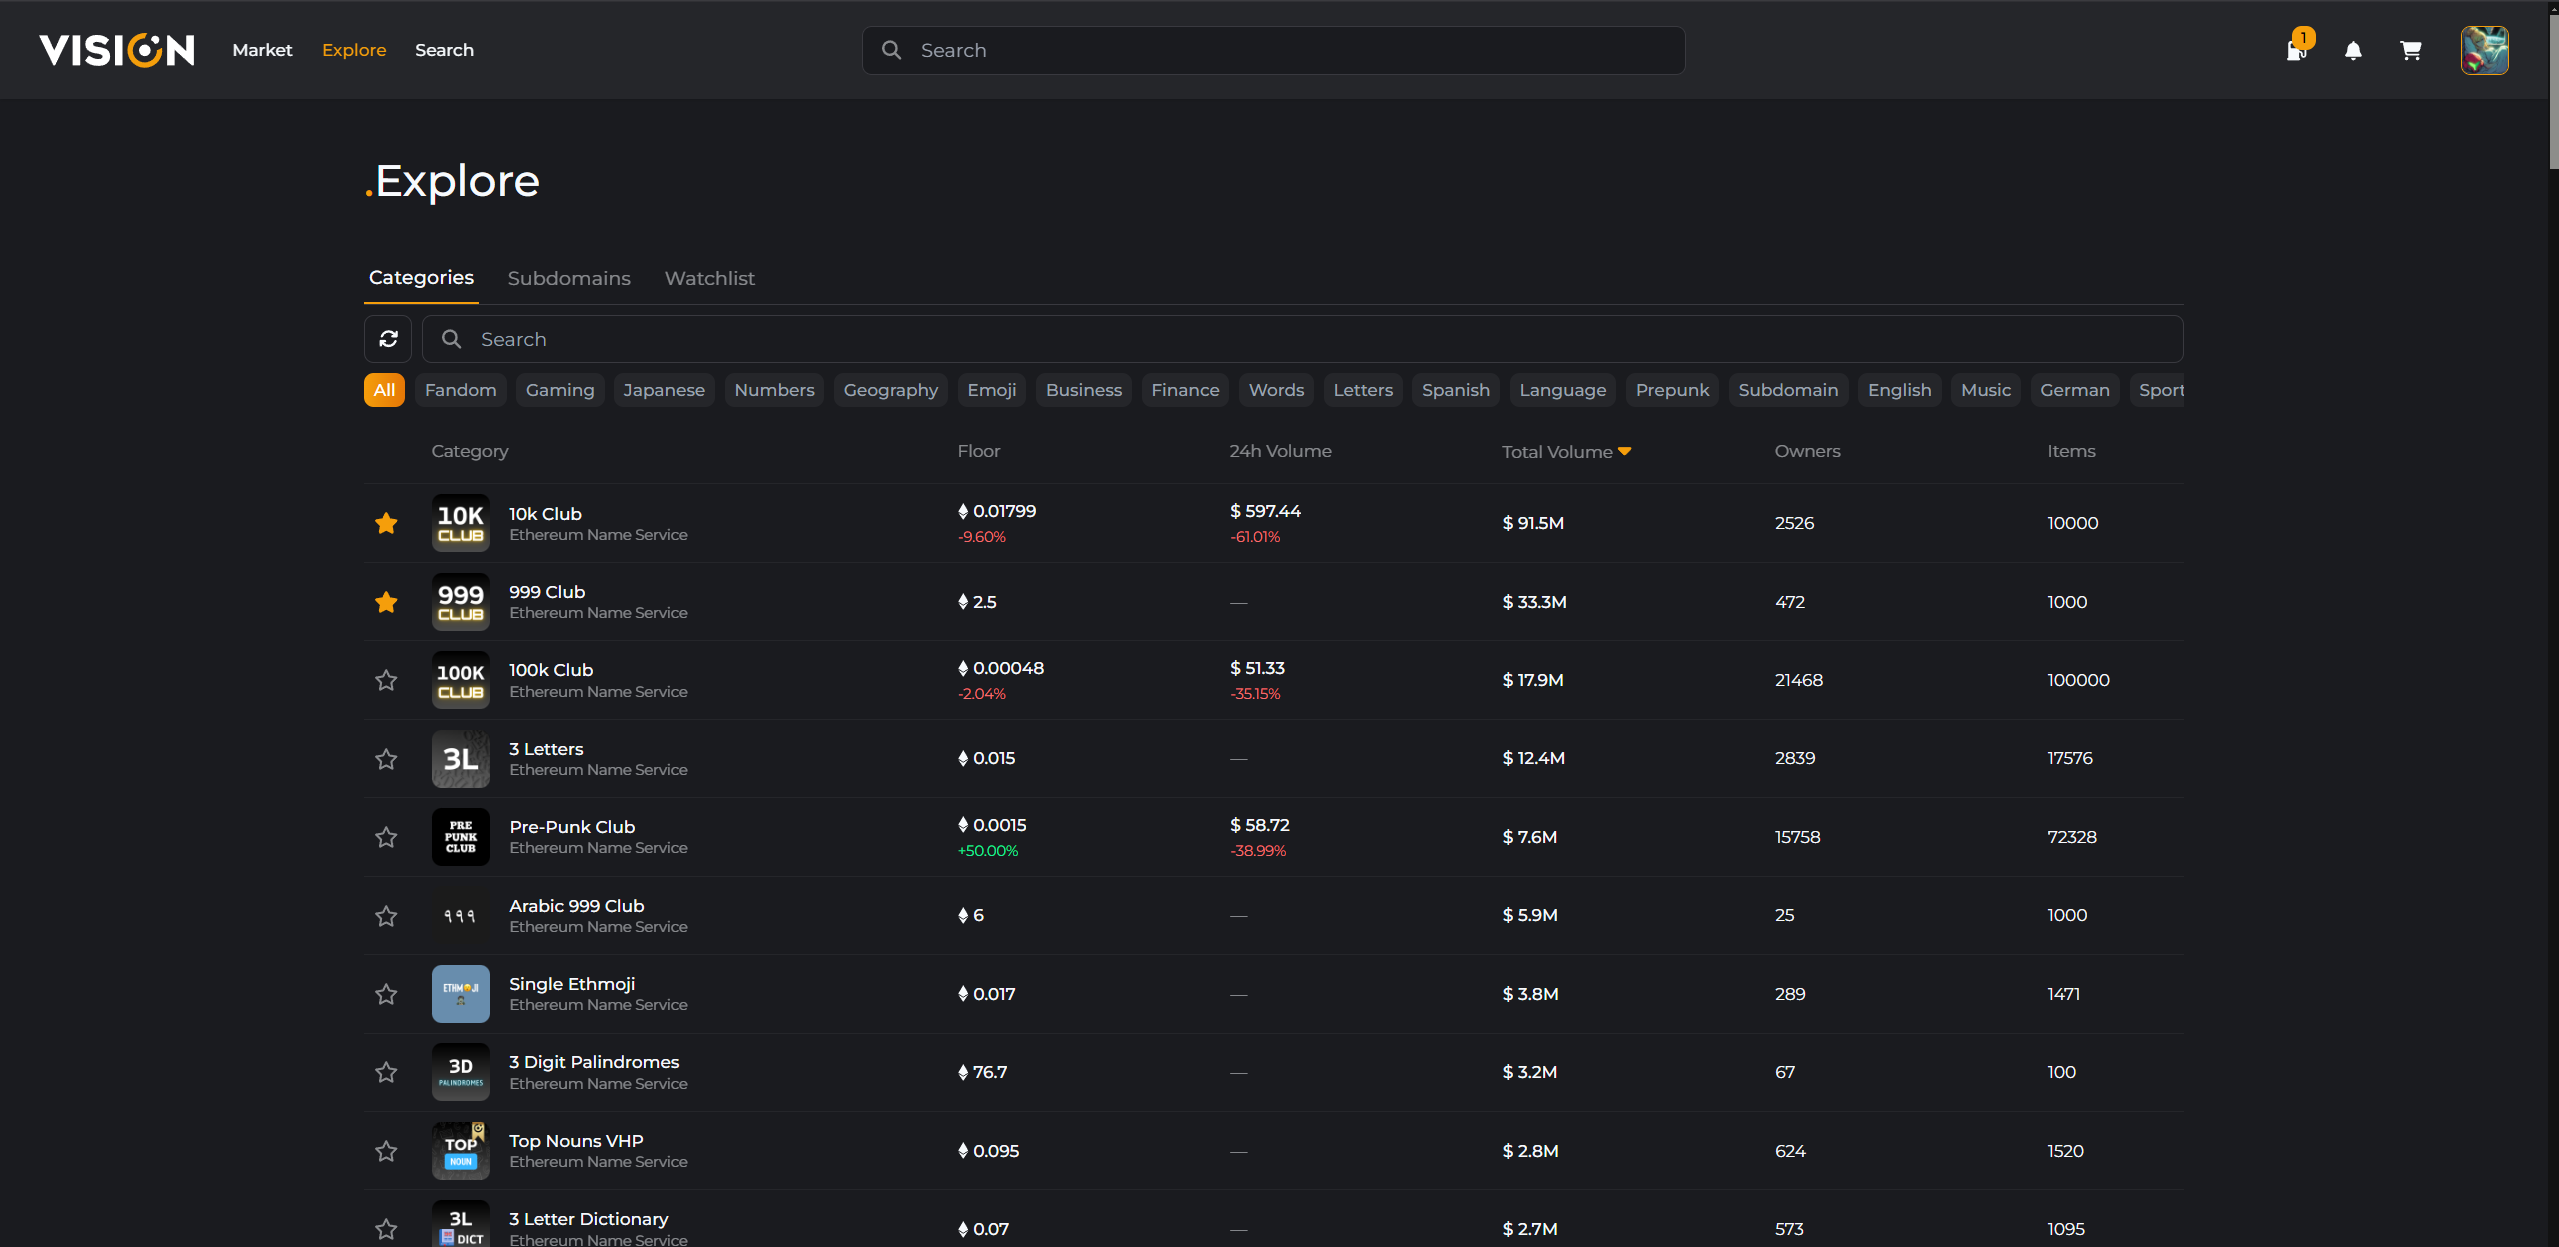Star the Top Nouns VHP category

pos(386,1151)
